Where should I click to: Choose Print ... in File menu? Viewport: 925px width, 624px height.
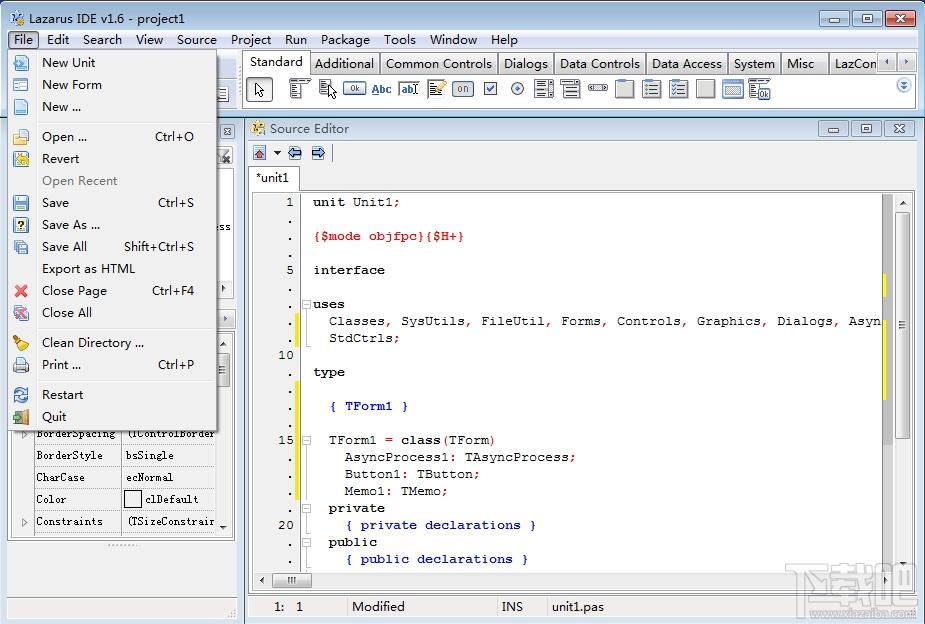tap(113, 364)
